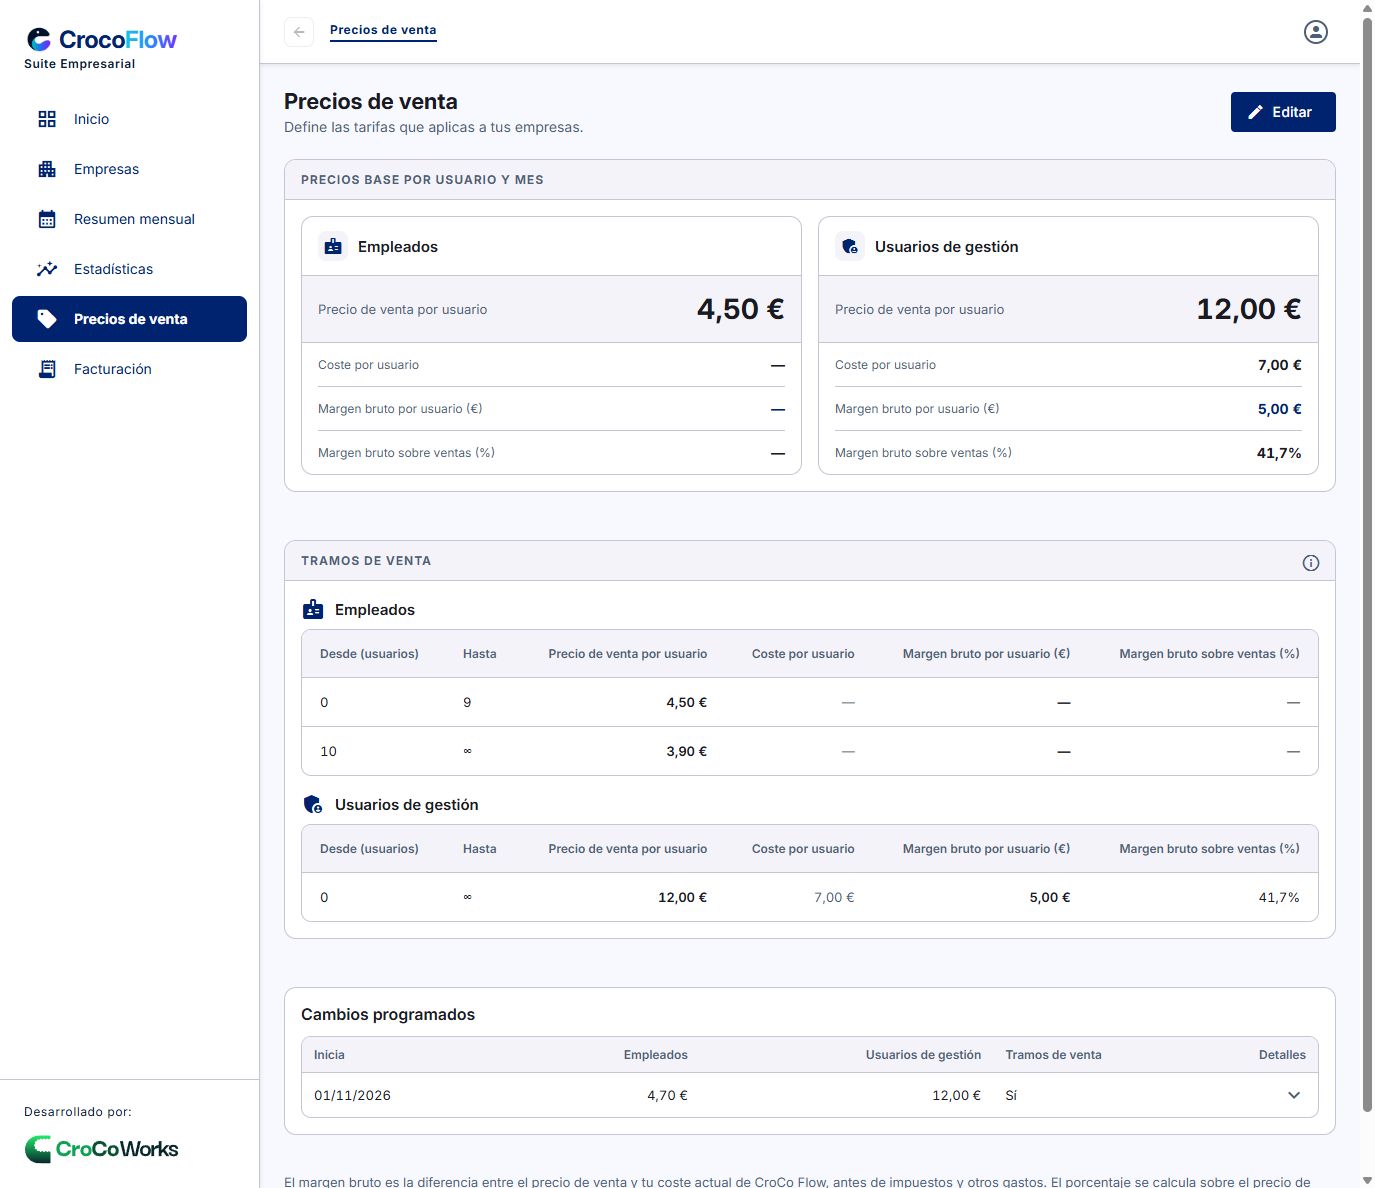Expand details of the 01/11/2026 scheduled change
Image resolution: width=1375 pixels, height=1188 pixels.
pyautogui.click(x=1294, y=1095)
